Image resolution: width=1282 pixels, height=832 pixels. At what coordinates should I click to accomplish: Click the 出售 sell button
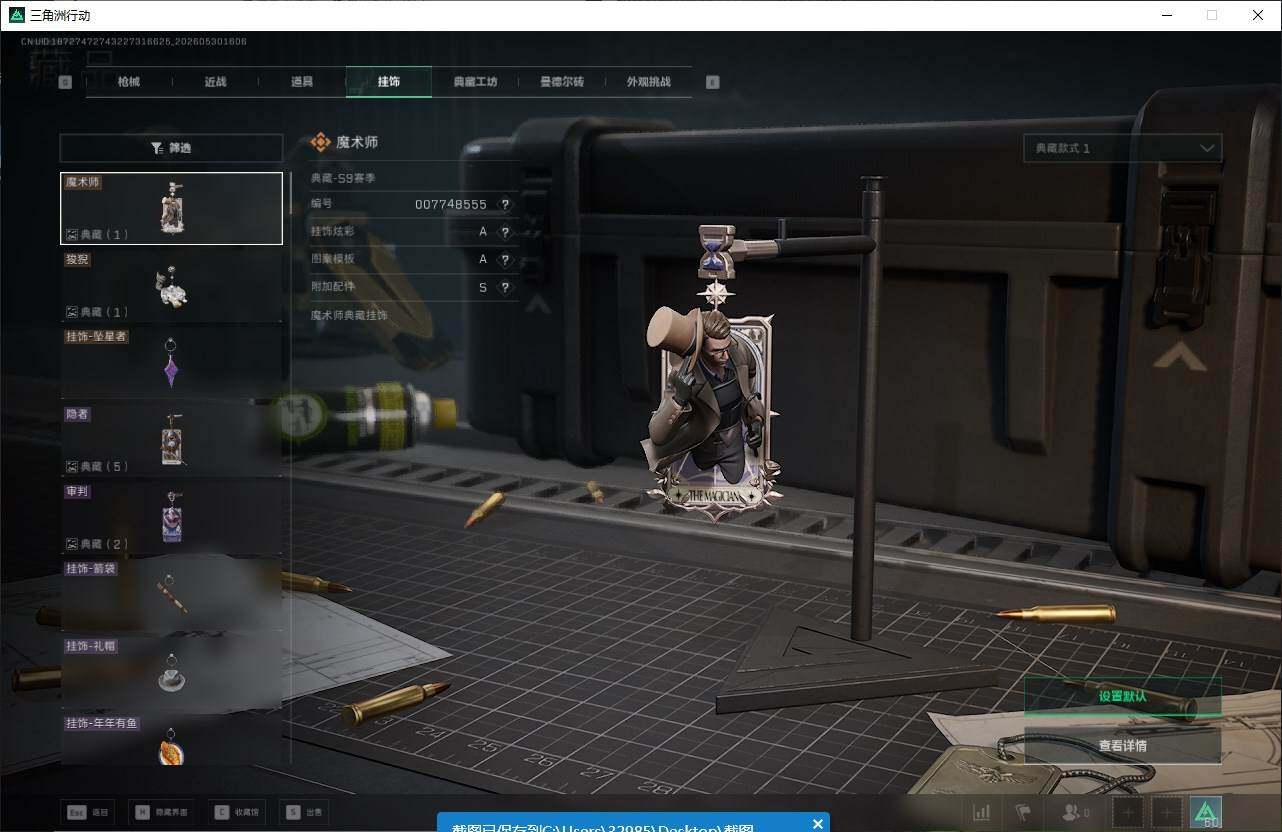point(306,813)
